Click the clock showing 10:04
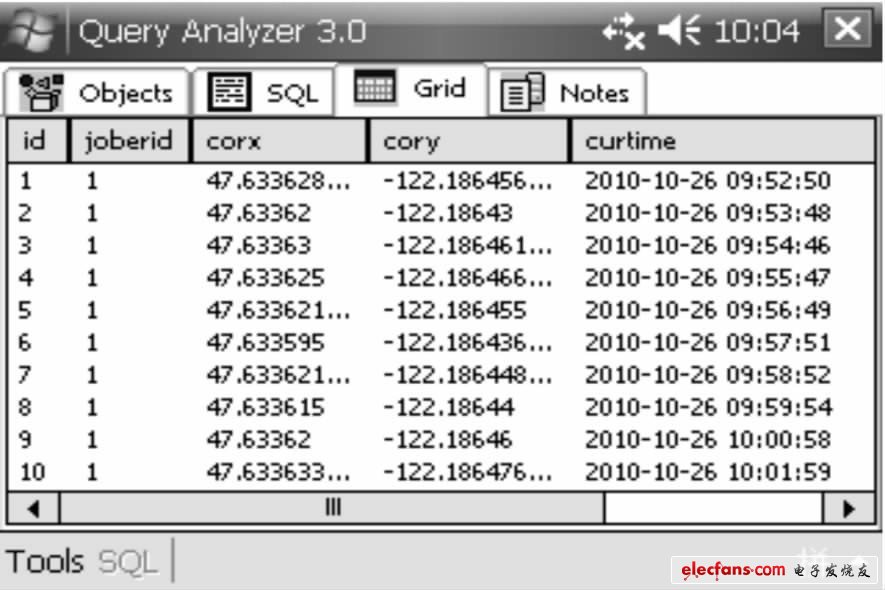The width and height of the screenshot is (885, 590). [x=757, y=31]
